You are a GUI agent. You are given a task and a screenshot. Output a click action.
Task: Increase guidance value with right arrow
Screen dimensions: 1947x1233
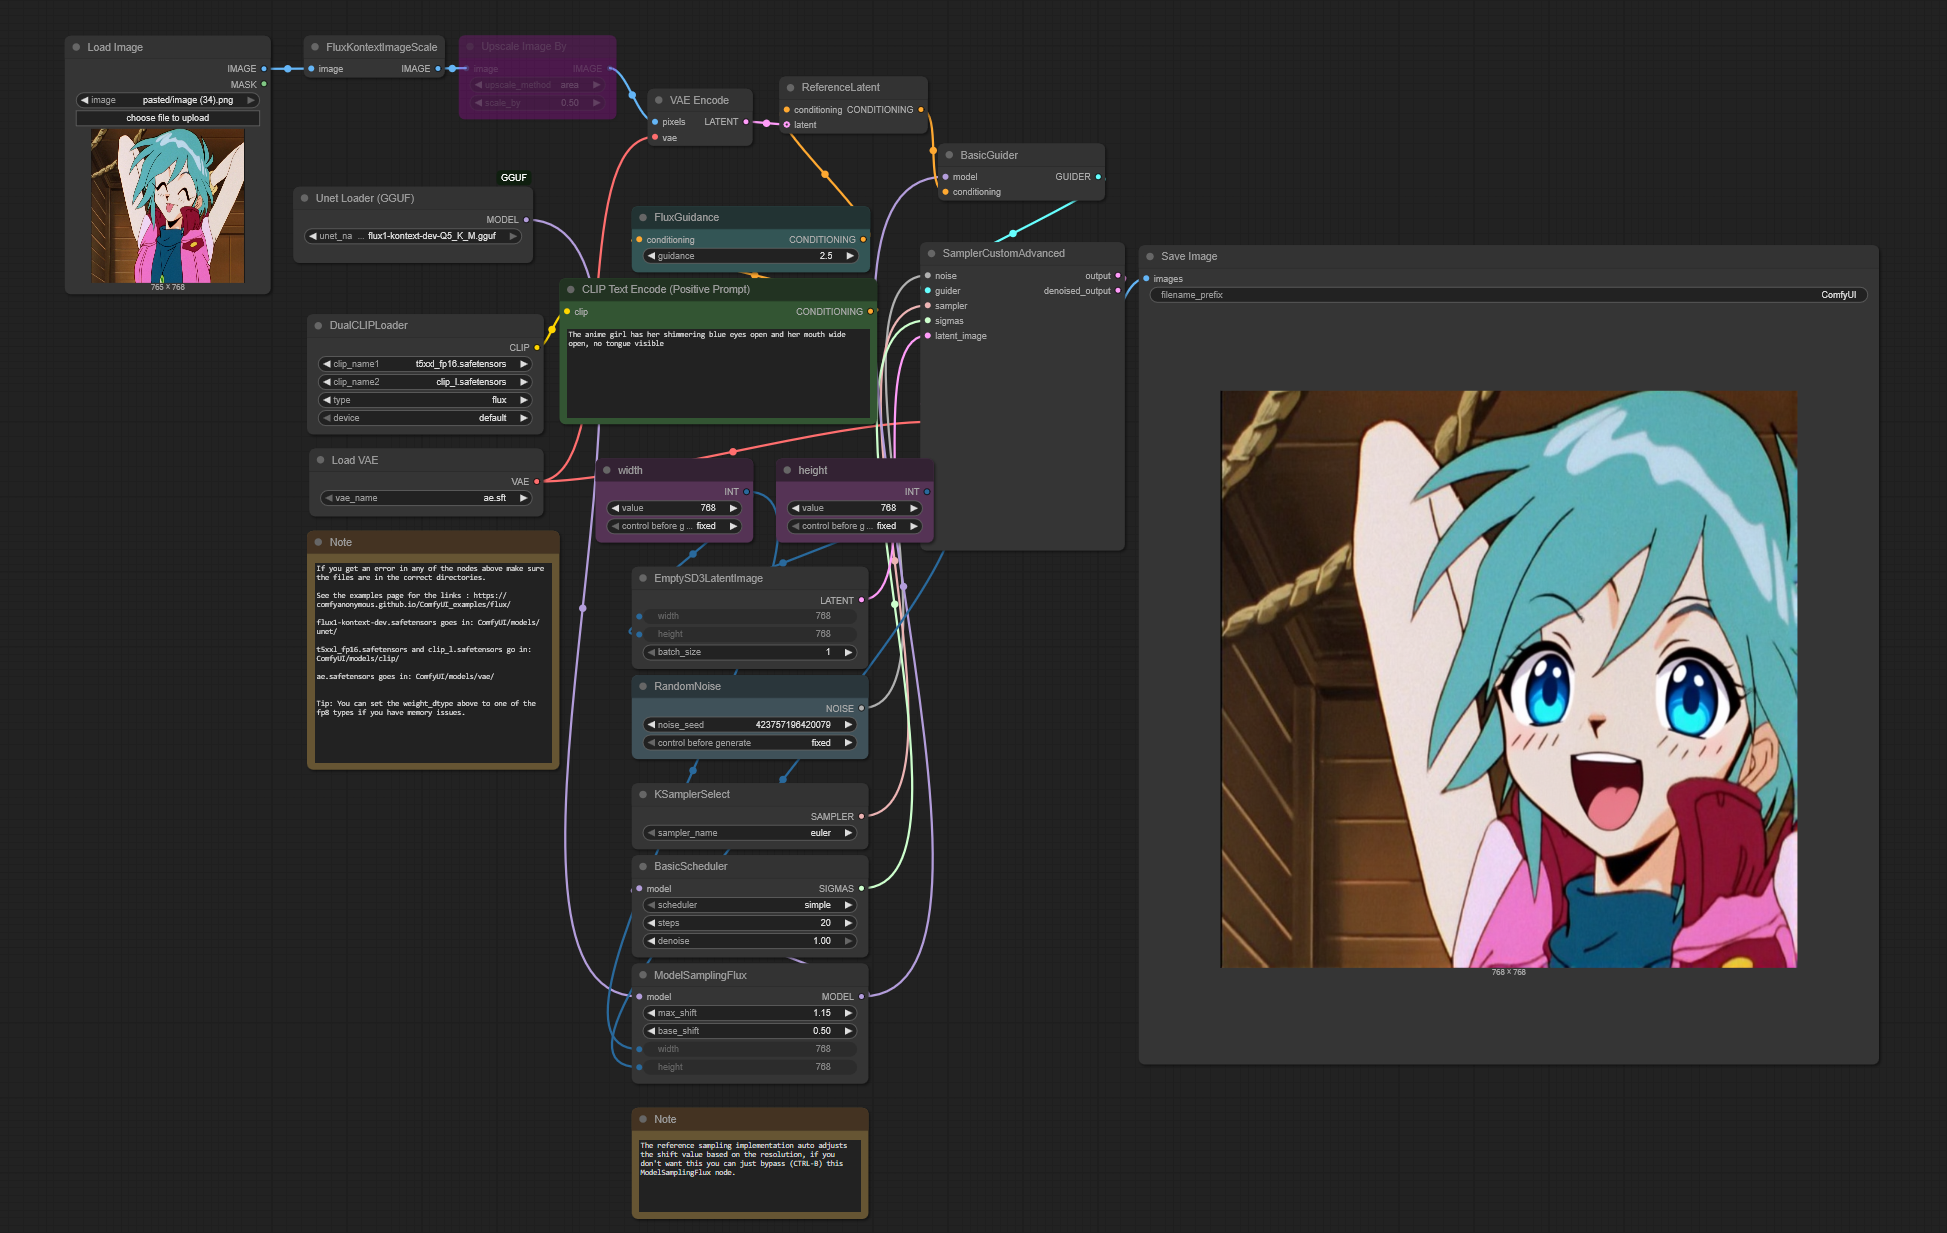(x=850, y=256)
